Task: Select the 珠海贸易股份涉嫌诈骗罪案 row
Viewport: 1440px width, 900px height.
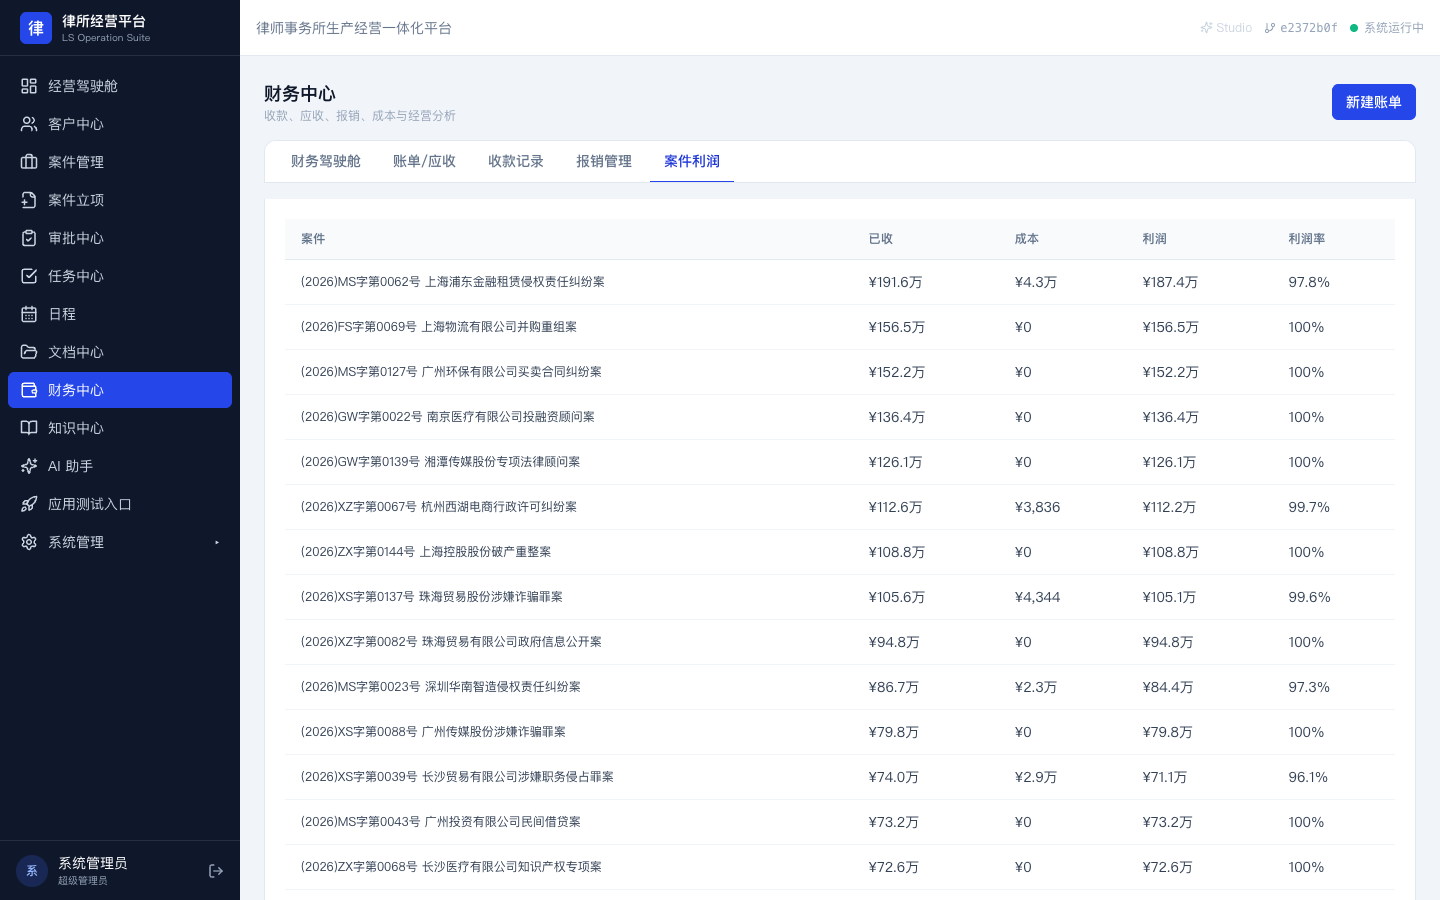Action: click(x=840, y=597)
